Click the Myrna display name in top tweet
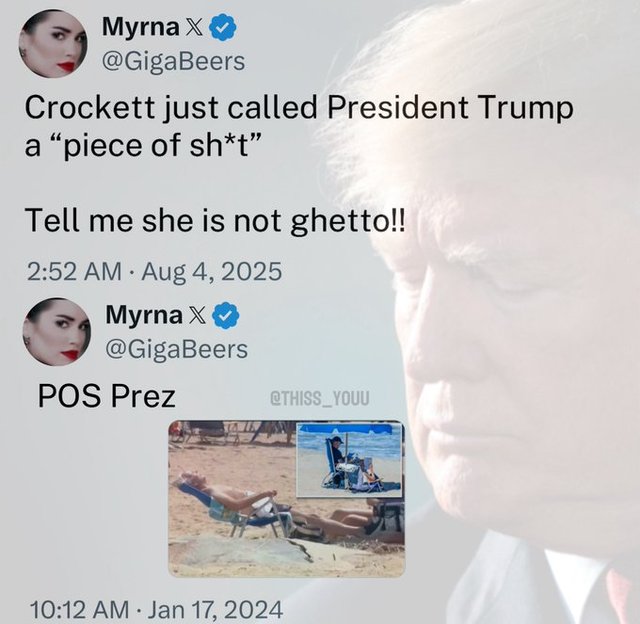Viewport: 640px width, 624px height. coord(140,28)
